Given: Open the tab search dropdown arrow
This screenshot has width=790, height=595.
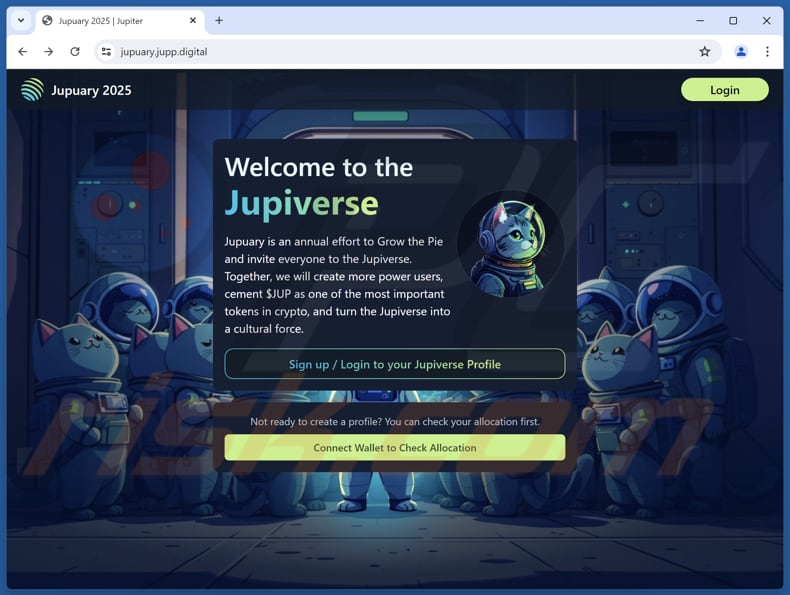Looking at the screenshot, I should pos(21,21).
